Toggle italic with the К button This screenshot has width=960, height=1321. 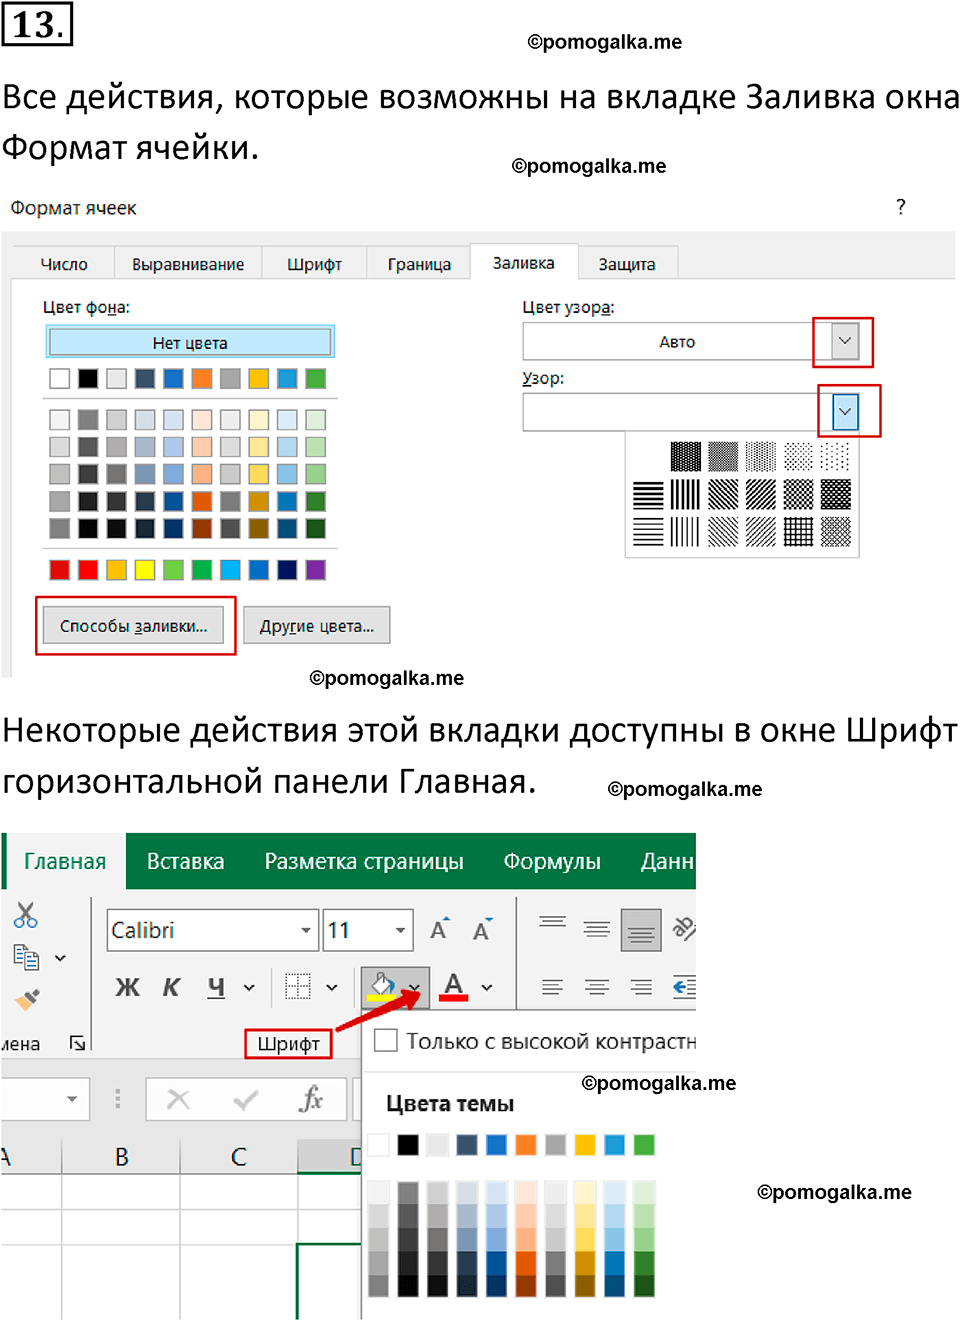[171, 987]
